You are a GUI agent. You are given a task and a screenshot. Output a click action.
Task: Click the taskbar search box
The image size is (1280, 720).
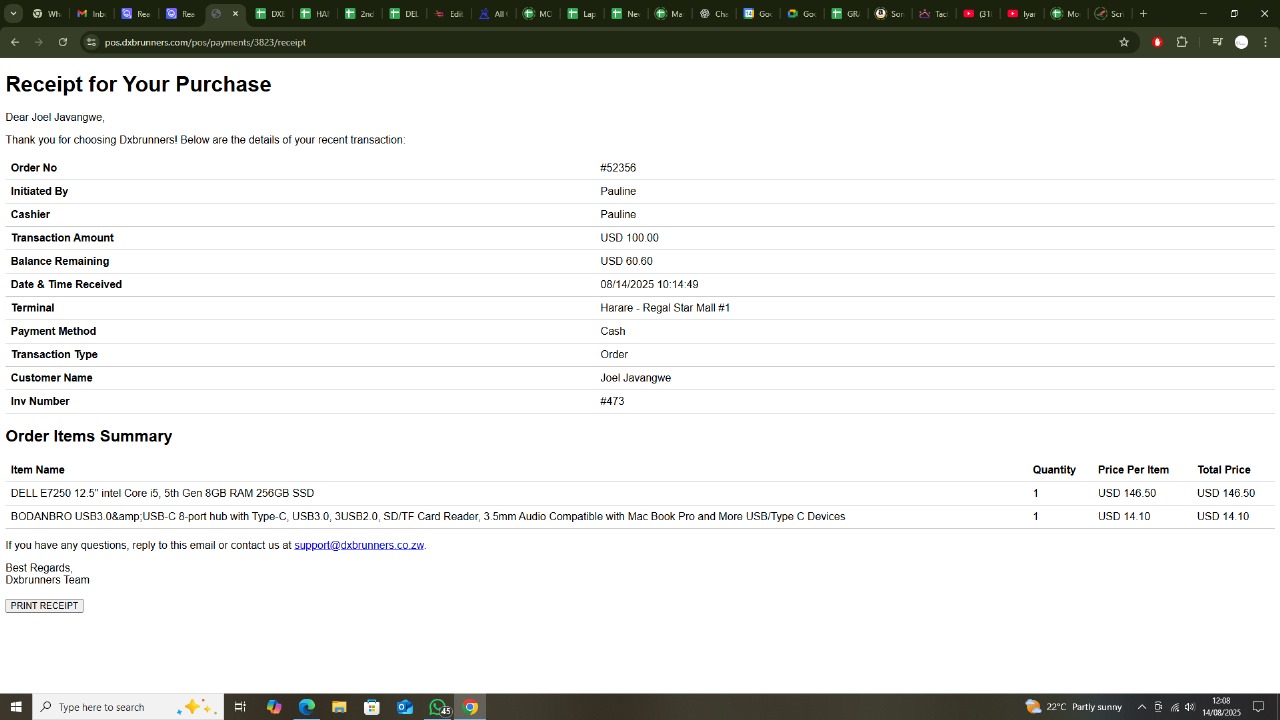[127, 707]
